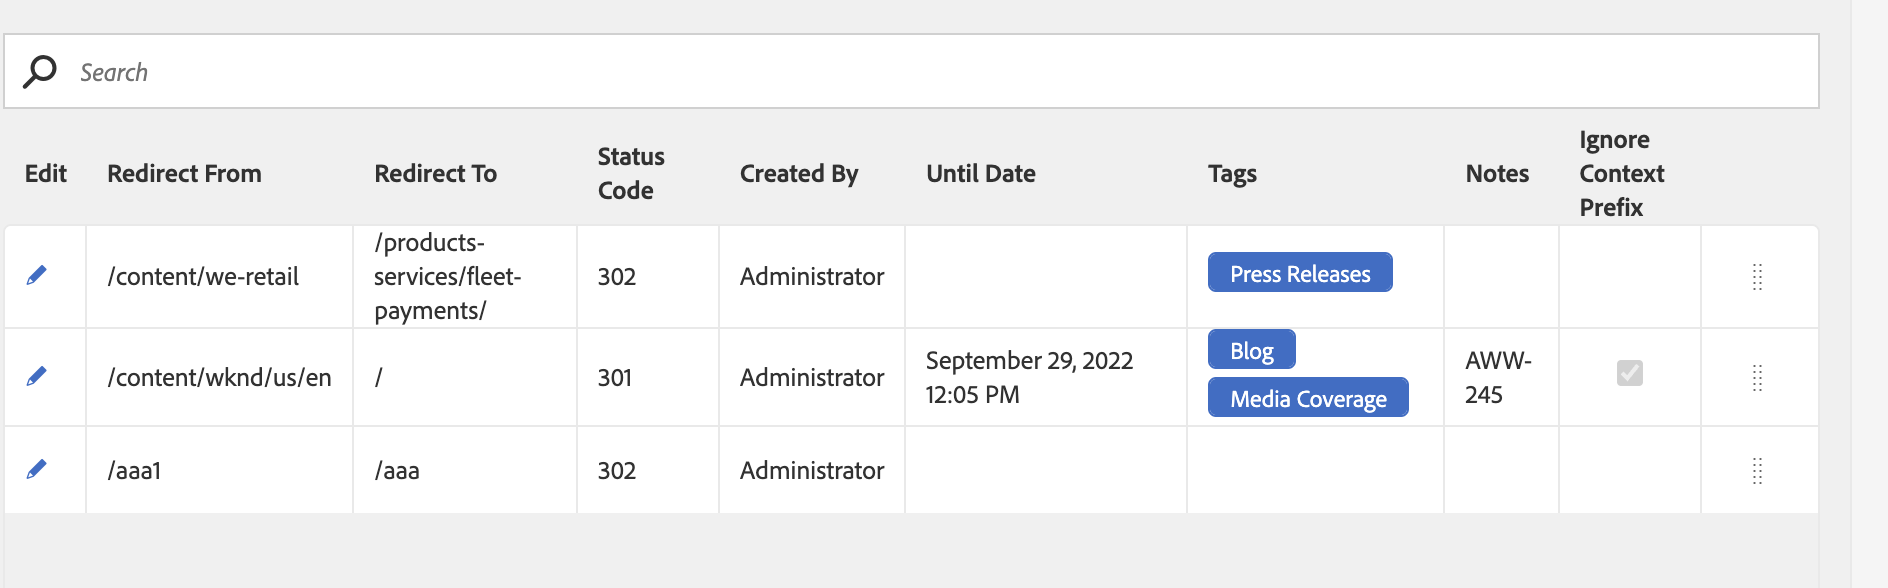The image size is (1888, 588).
Task: Select the AWW-245 note text
Action: point(1498,377)
